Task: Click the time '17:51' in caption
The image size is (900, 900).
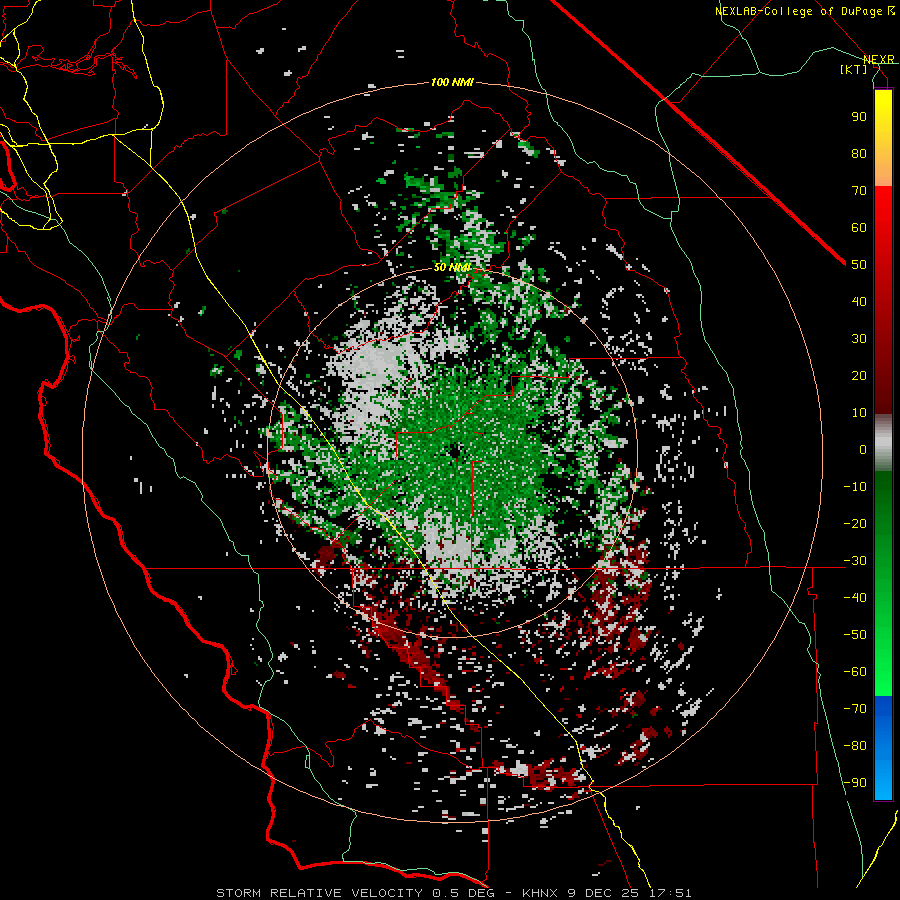Action: [x=670, y=893]
